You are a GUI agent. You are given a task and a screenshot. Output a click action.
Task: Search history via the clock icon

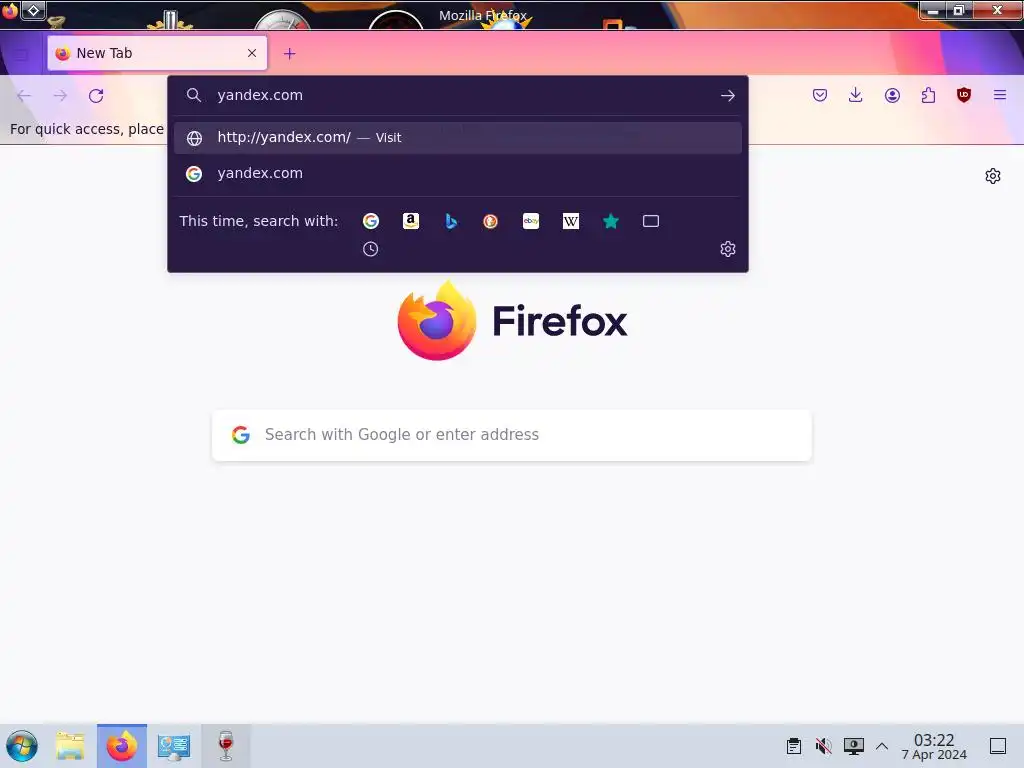[x=370, y=249]
